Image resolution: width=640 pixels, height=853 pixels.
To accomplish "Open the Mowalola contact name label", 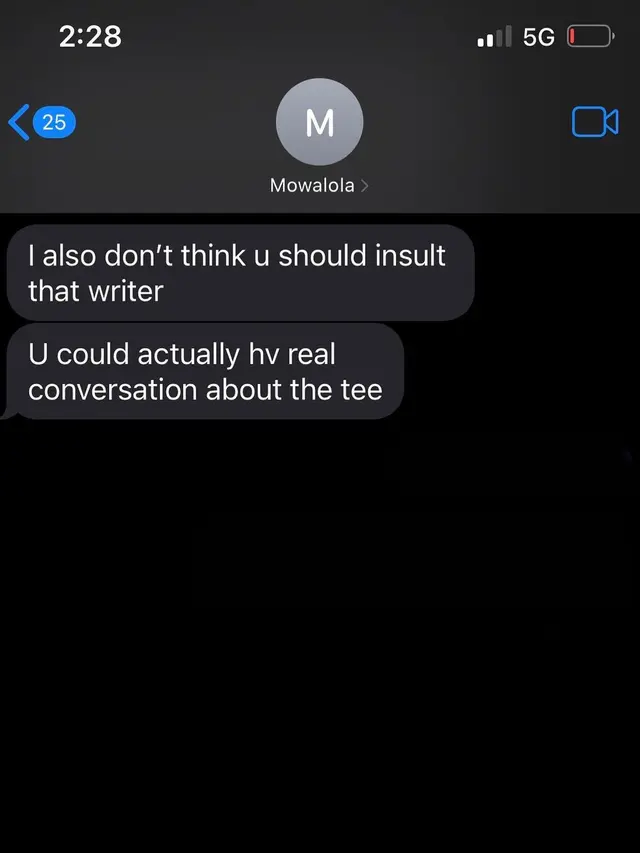I will click(312, 186).
